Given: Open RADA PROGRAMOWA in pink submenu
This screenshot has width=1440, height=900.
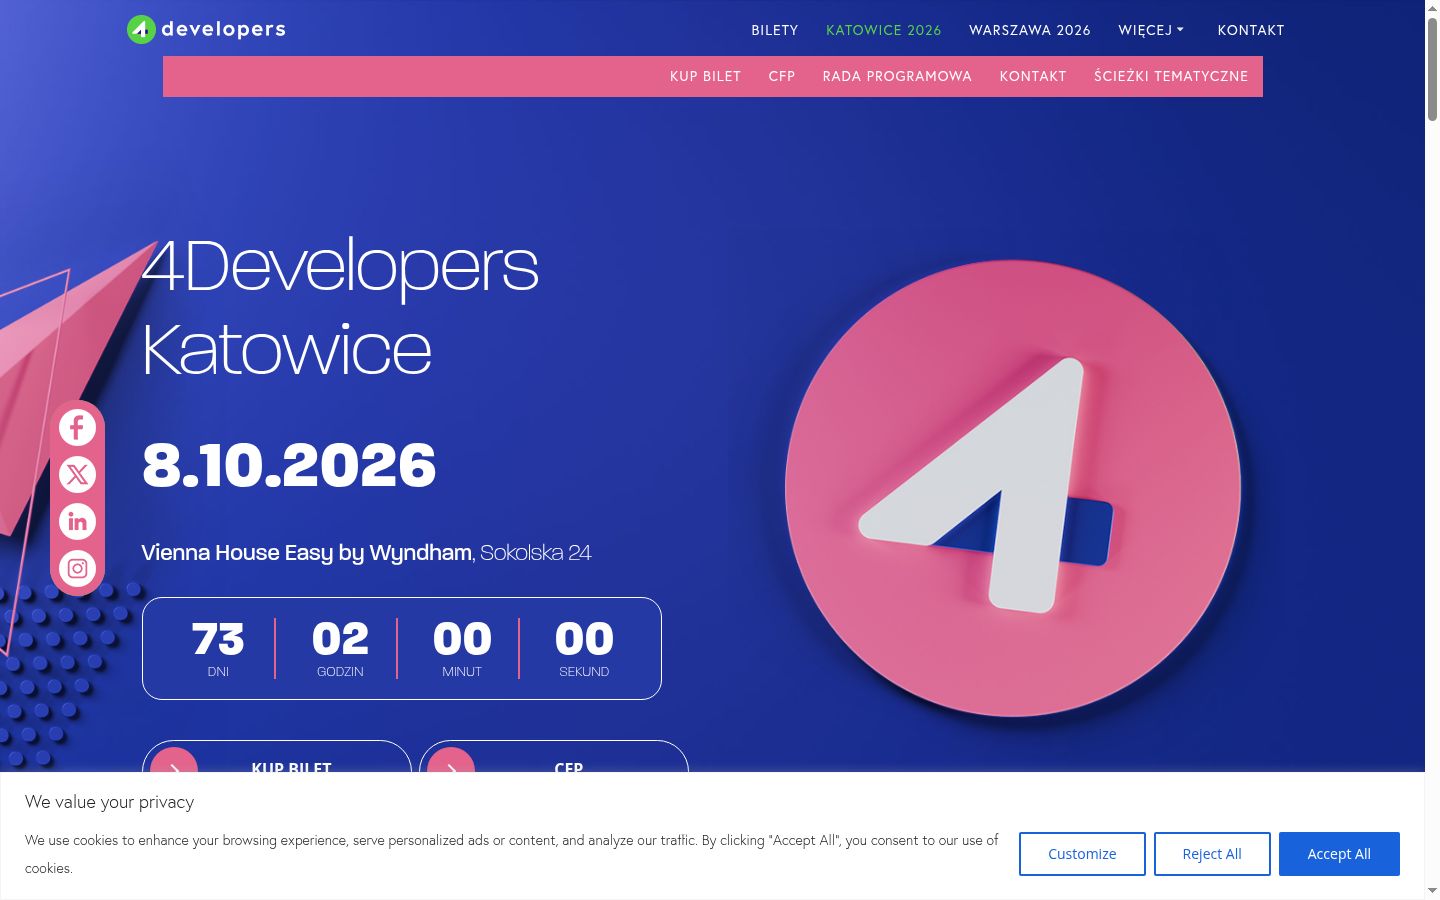Looking at the screenshot, I should (897, 76).
